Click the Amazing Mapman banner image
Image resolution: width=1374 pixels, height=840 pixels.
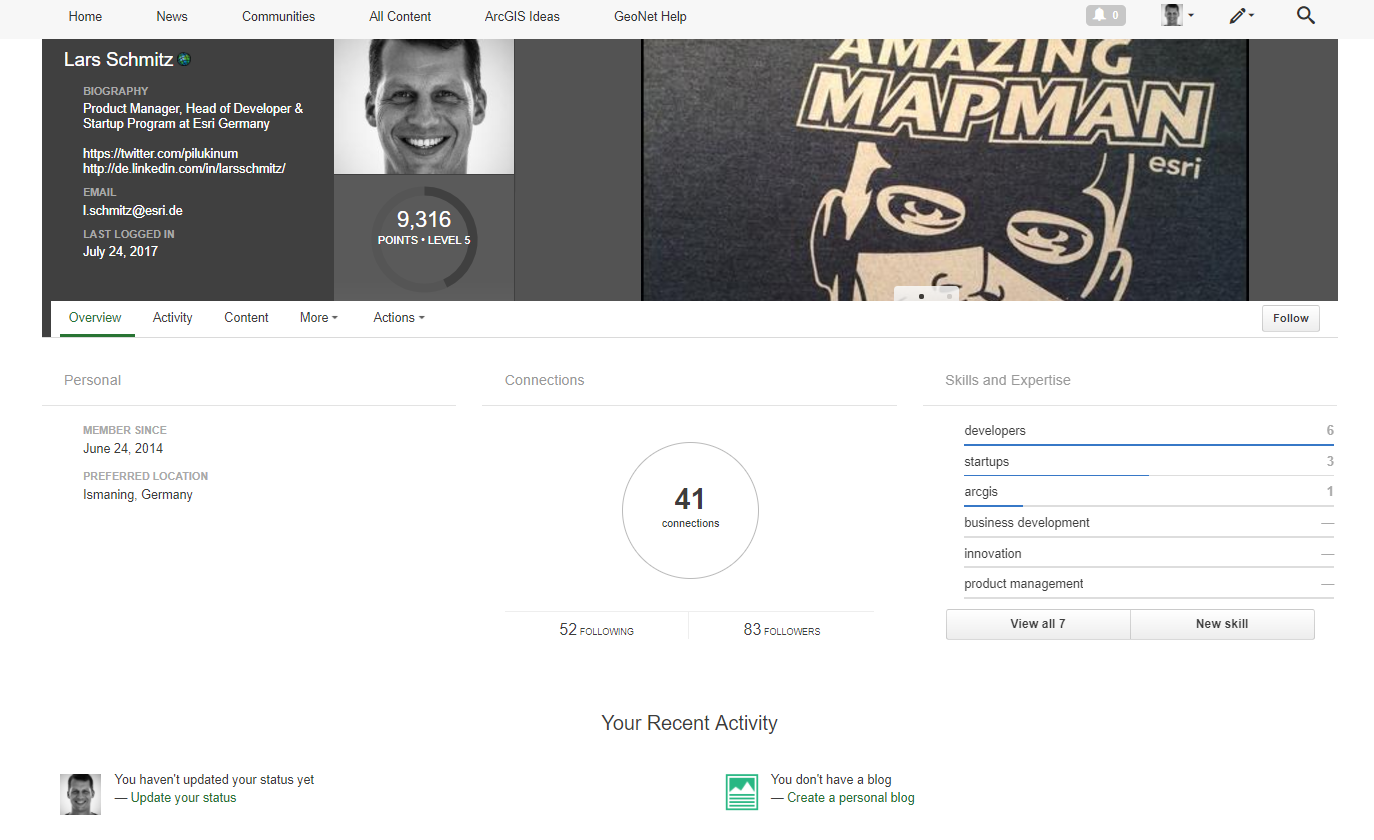point(945,170)
